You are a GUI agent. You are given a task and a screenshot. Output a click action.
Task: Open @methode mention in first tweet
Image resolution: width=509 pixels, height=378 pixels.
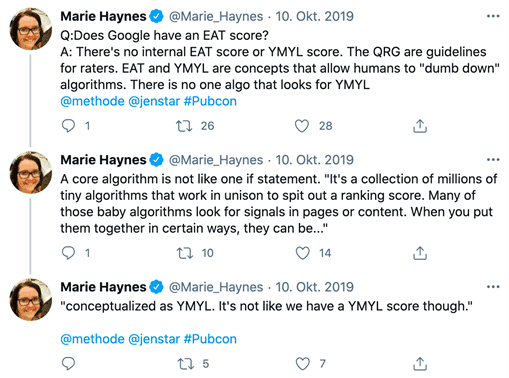coord(92,101)
